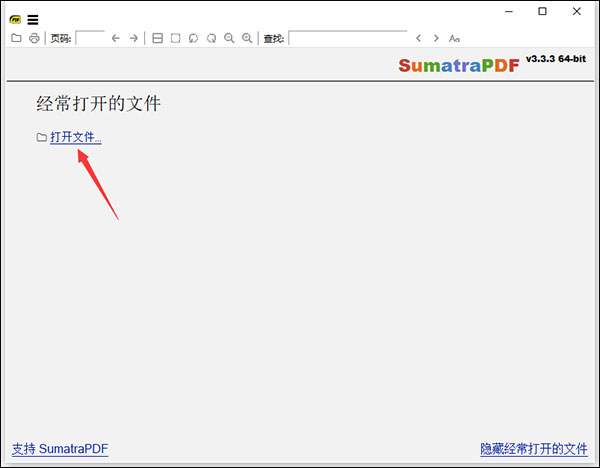
Task: Rotate the page right
Action: click(x=211, y=38)
